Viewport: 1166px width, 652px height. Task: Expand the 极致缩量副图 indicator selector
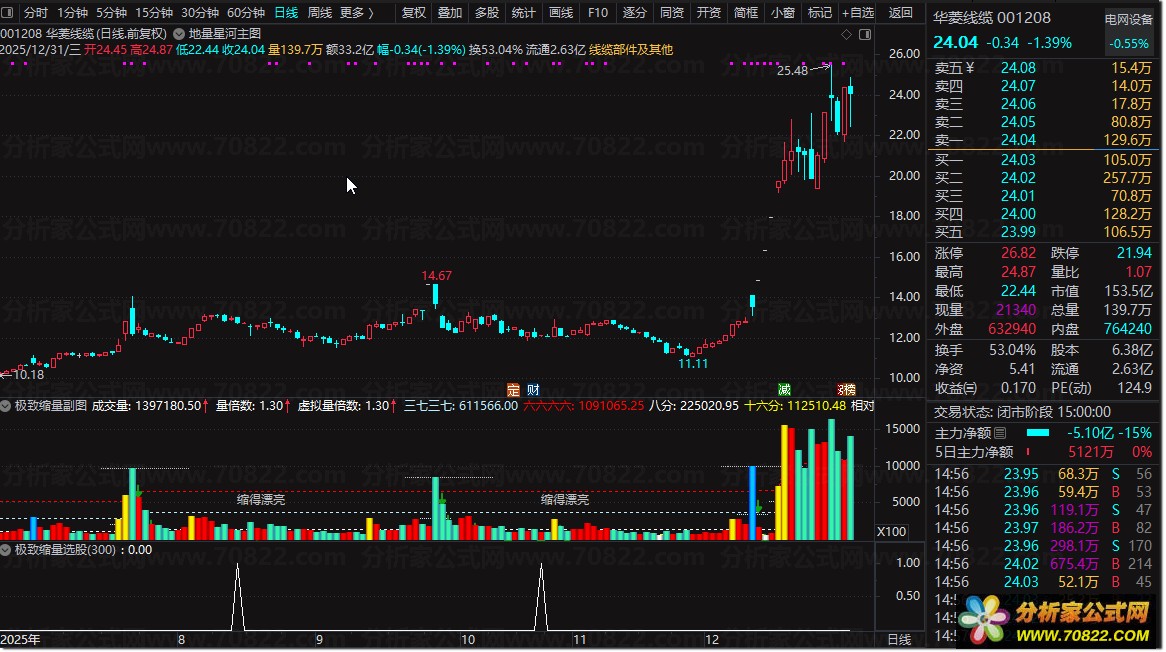pyautogui.click(x=6, y=406)
